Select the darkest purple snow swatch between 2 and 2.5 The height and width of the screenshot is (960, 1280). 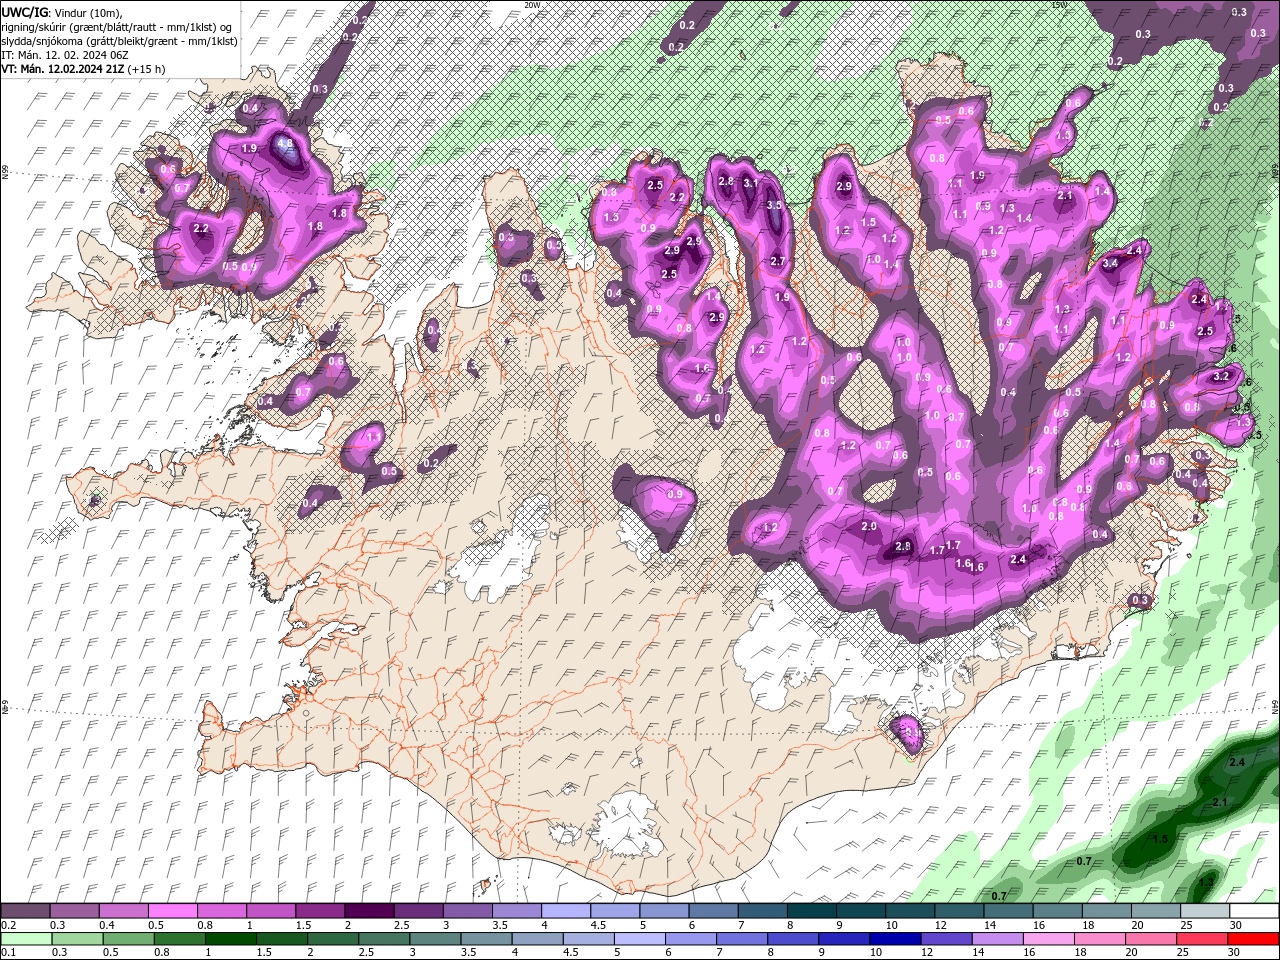(368, 911)
